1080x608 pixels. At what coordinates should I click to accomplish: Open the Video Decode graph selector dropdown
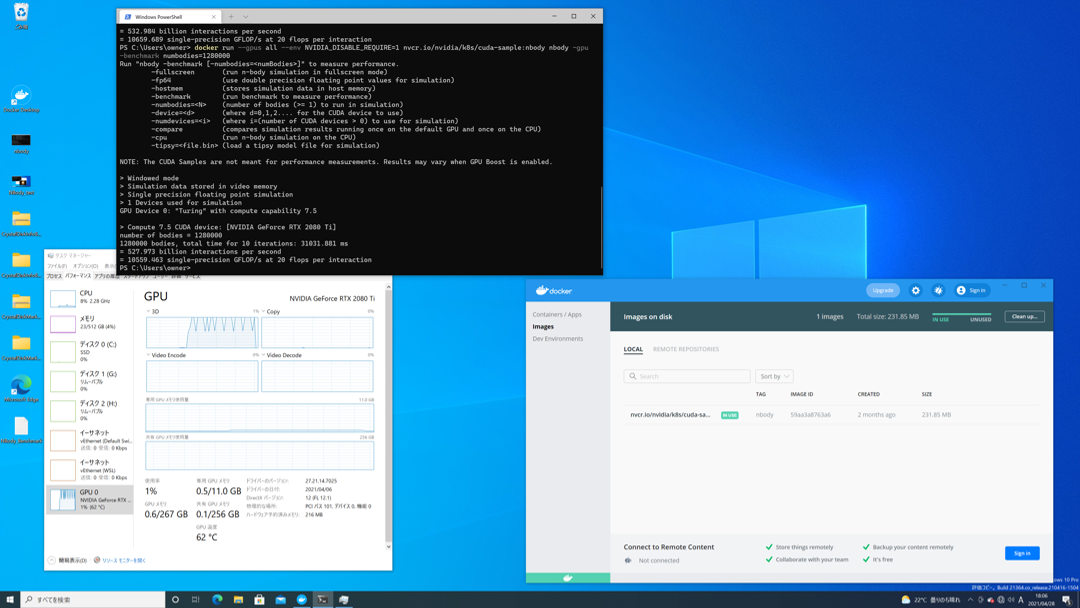coord(264,355)
